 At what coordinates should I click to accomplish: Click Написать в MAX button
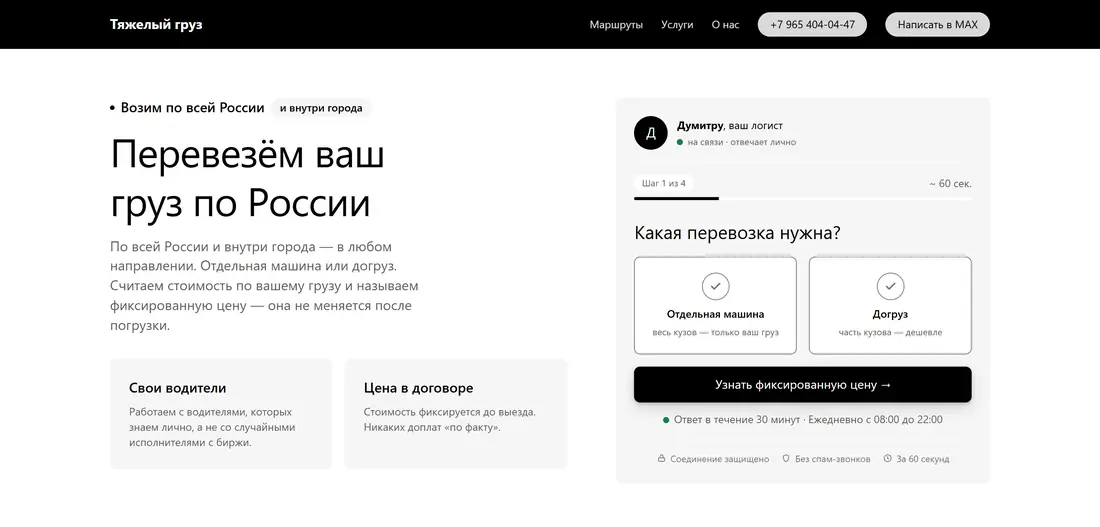pos(937,25)
